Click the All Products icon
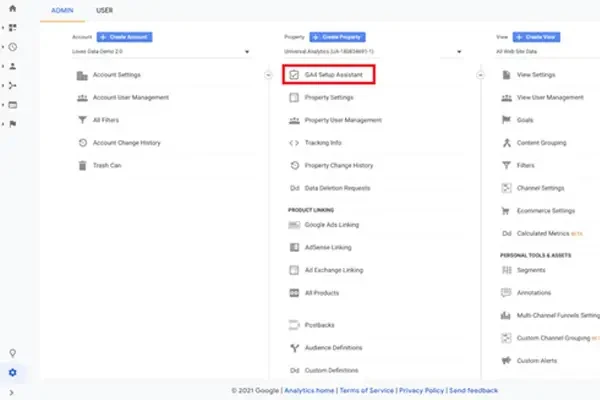This screenshot has width=600, height=400. [x=294, y=293]
